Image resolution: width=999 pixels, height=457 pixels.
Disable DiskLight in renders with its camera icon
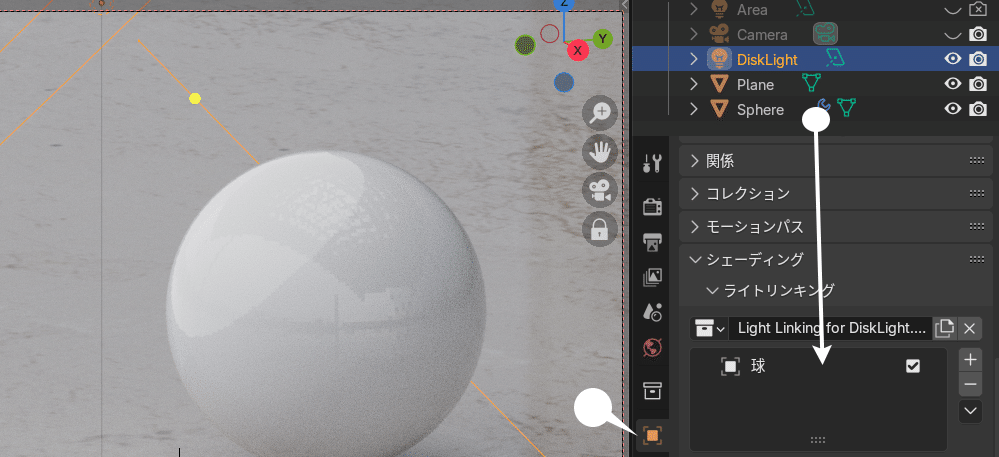pos(978,59)
